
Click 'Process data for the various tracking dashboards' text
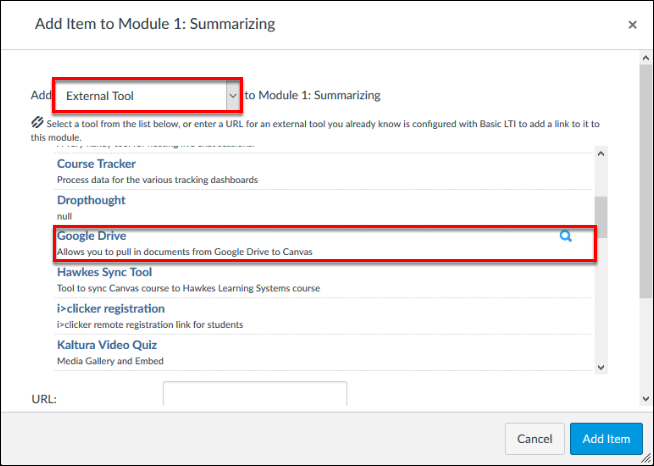(x=157, y=180)
